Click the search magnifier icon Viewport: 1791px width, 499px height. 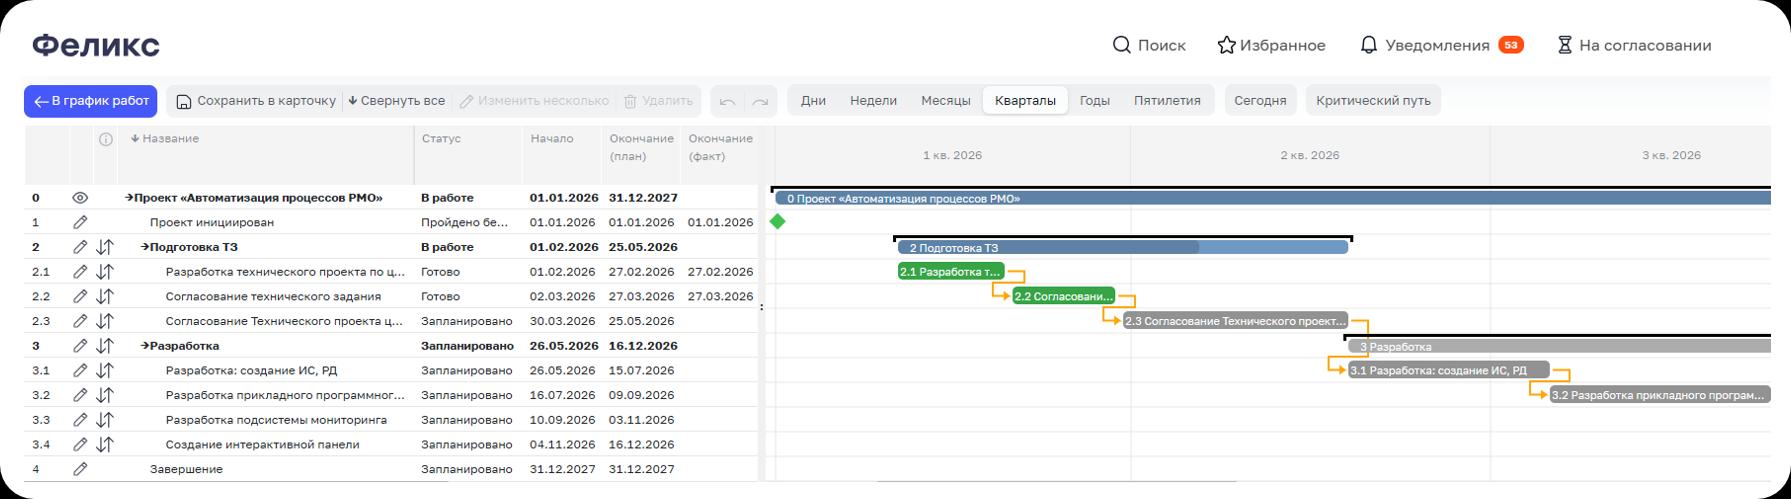[1122, 45]
